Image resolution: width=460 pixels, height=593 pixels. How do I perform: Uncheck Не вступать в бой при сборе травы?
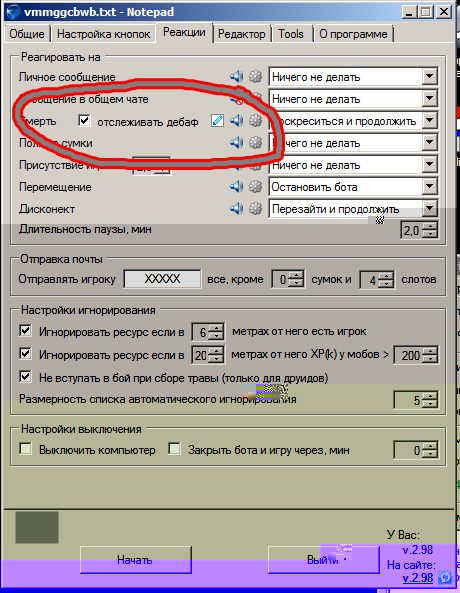tap(25, 377)
